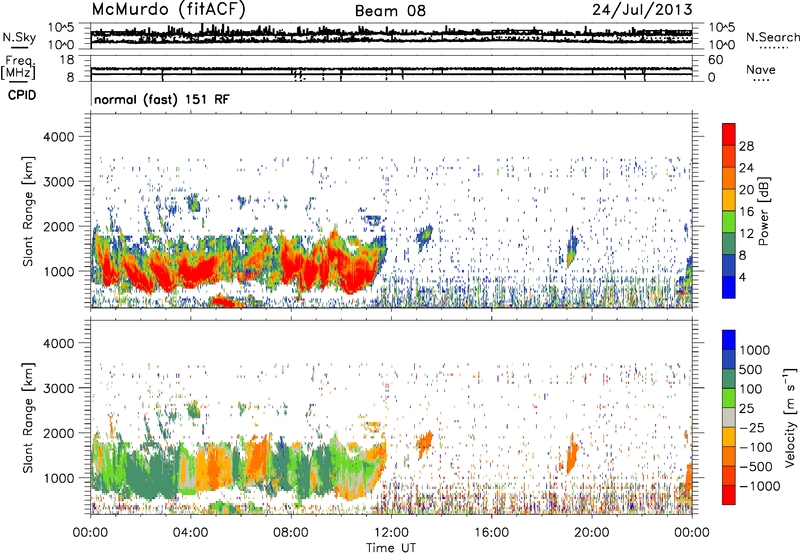Click the 'McMurdo (fitACF)' title text
The width and height of the screenshot is (800, 554).
pyautogui.click(x=168, y=10)
